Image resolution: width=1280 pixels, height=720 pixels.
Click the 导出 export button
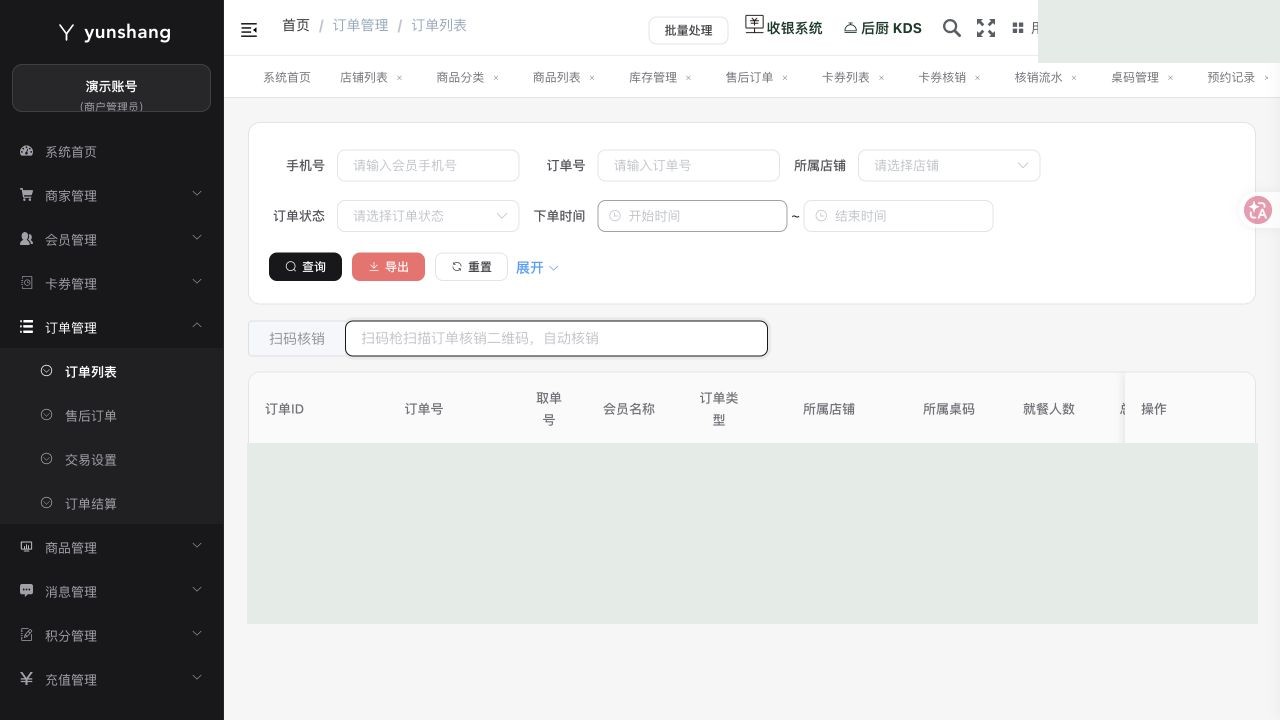[388, 267]
